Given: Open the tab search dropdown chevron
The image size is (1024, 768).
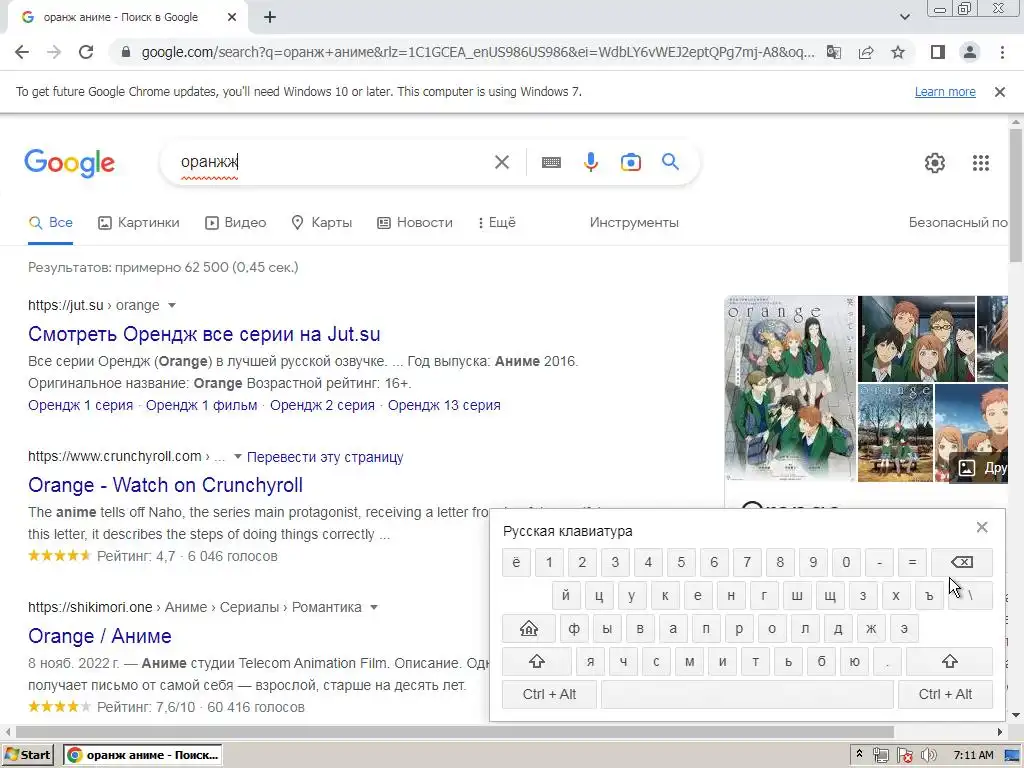Looking at the screenshot, I should coord(904,17).
